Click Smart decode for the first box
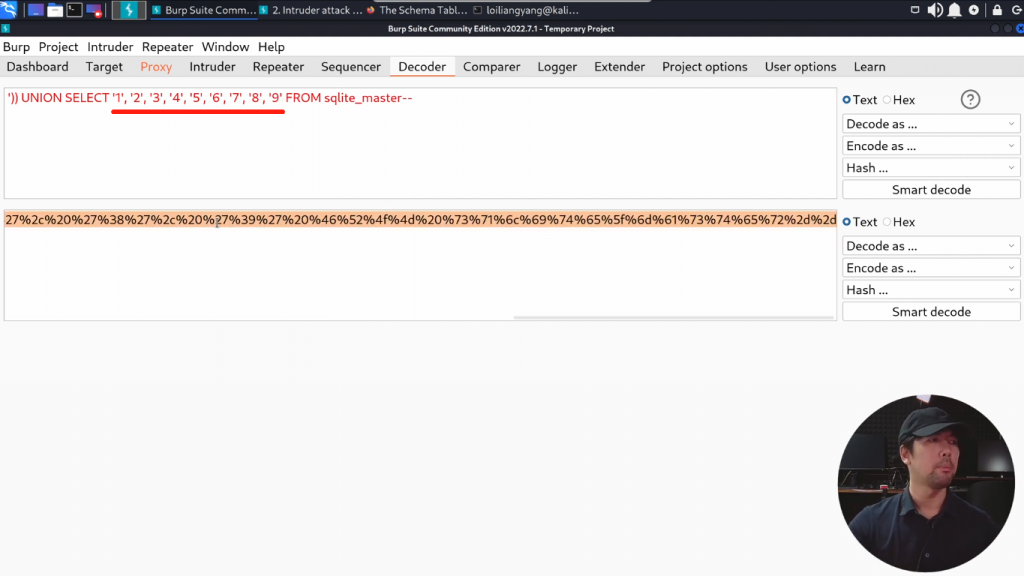 (931, 190)
